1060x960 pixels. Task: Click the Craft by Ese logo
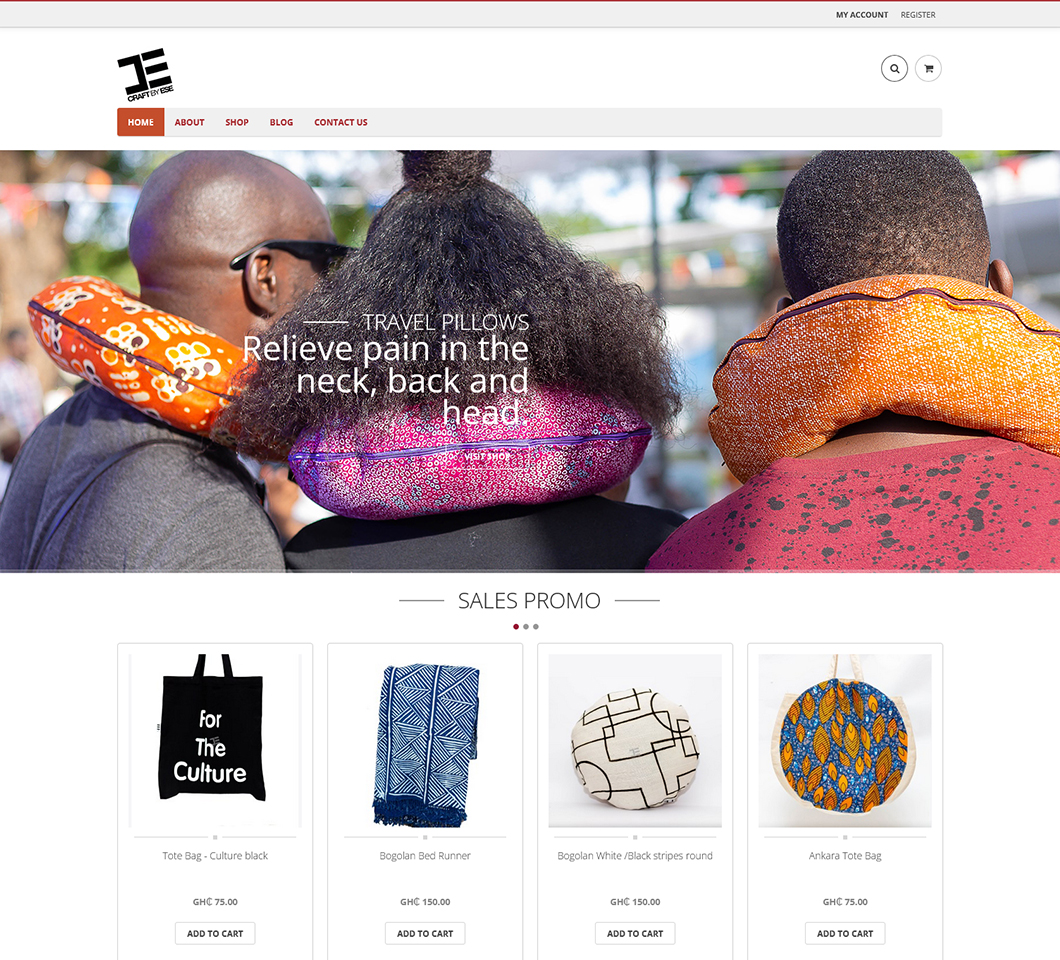145,74
